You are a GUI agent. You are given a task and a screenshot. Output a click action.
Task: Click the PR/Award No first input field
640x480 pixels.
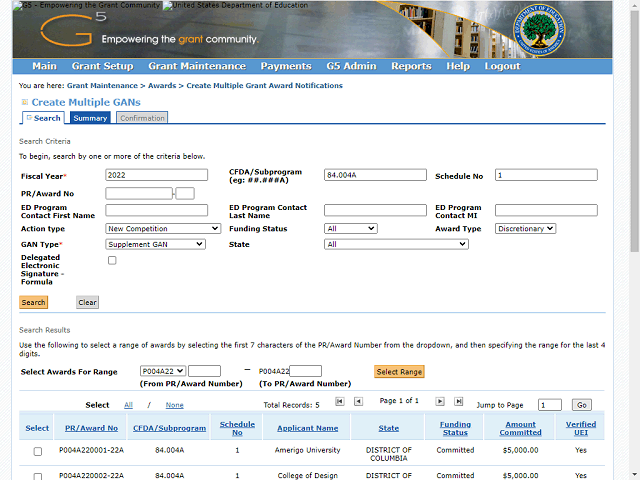[139, 193]
